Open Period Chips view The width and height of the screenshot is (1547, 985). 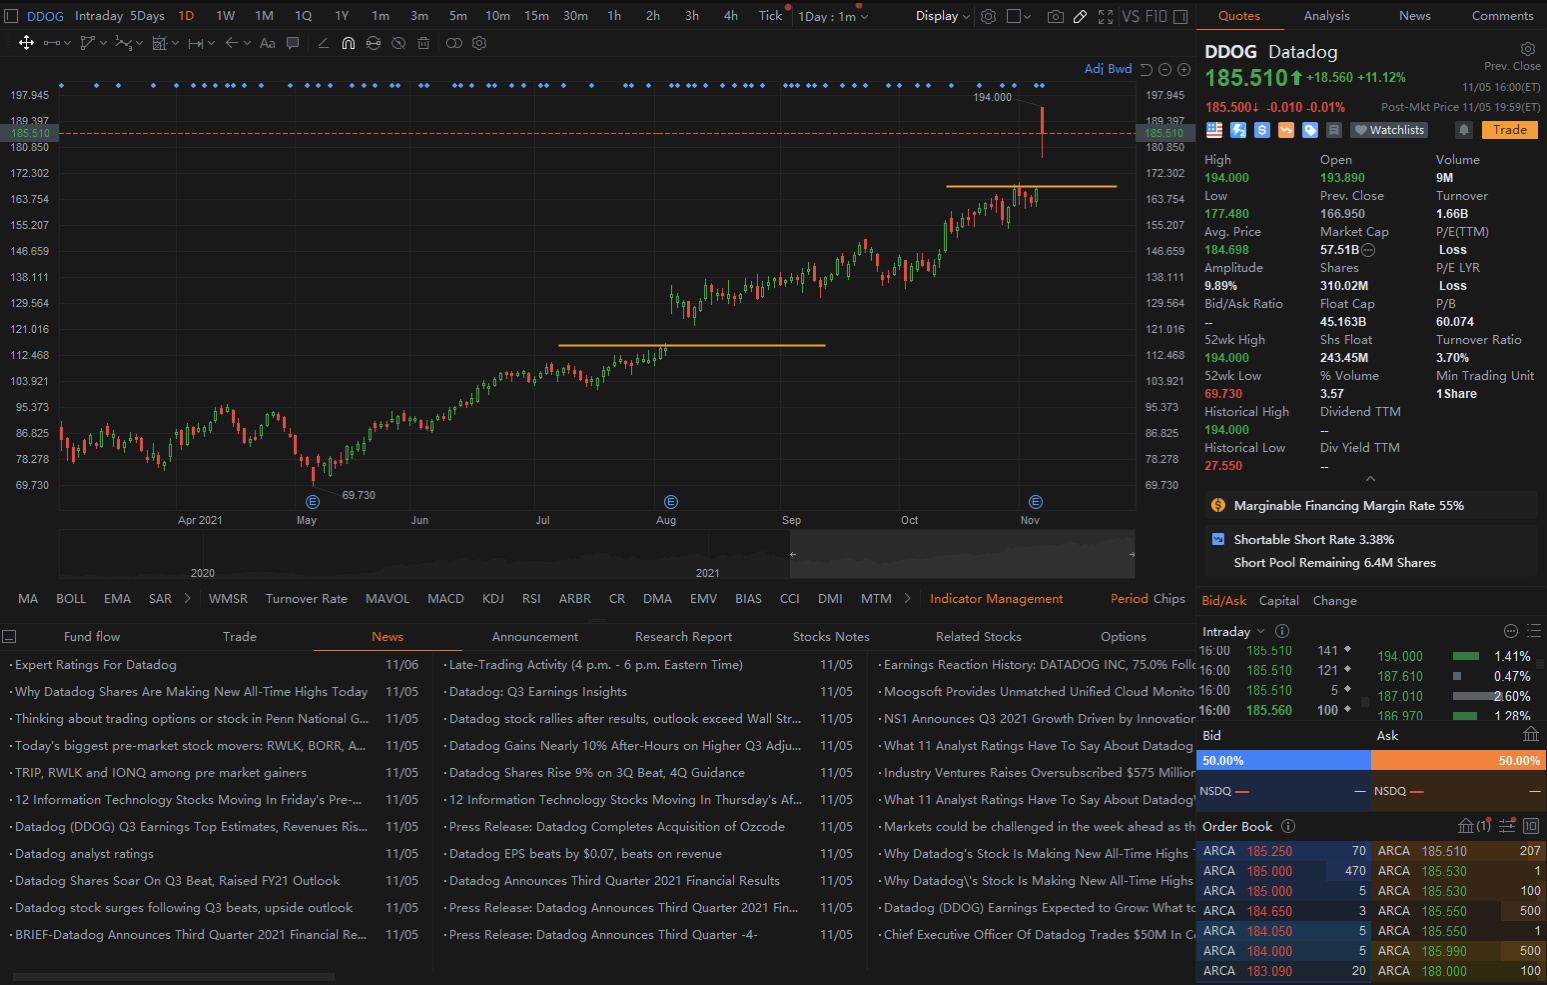pyautogui.click(x=1148, y=599)
